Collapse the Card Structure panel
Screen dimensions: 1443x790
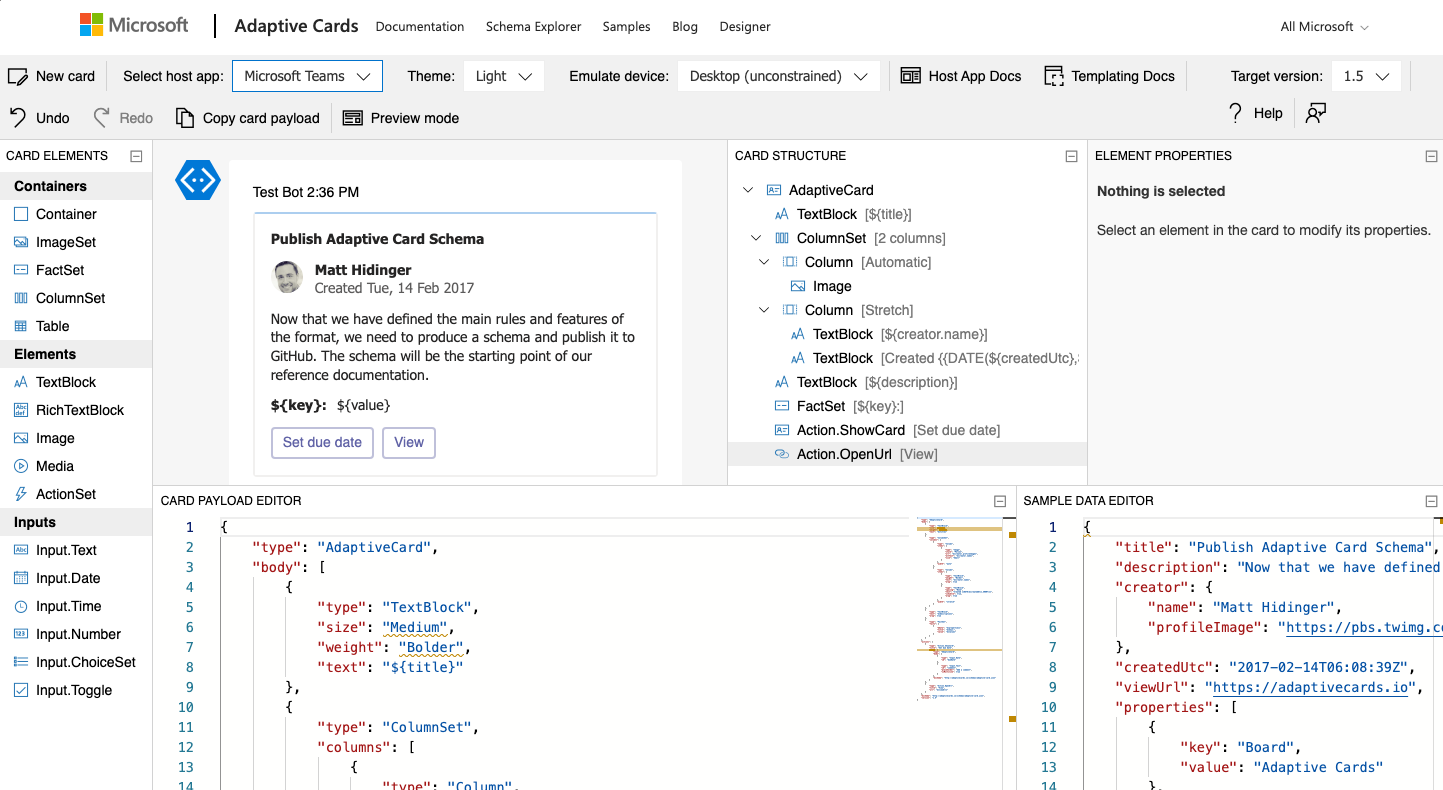pos(1071,156)
